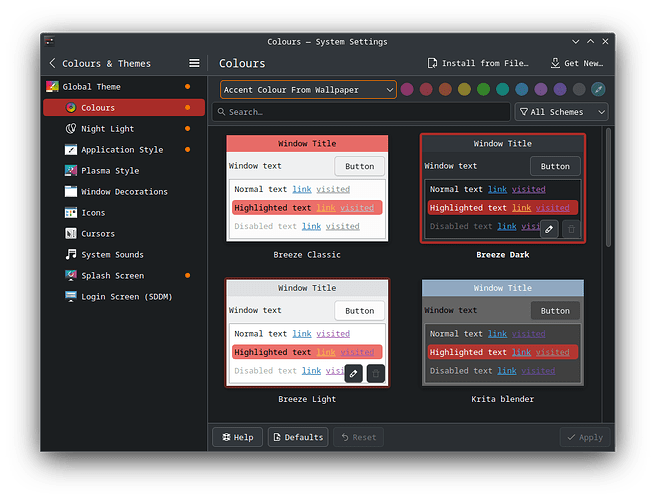Click the System Sounds music note icon

coord(71,254)
